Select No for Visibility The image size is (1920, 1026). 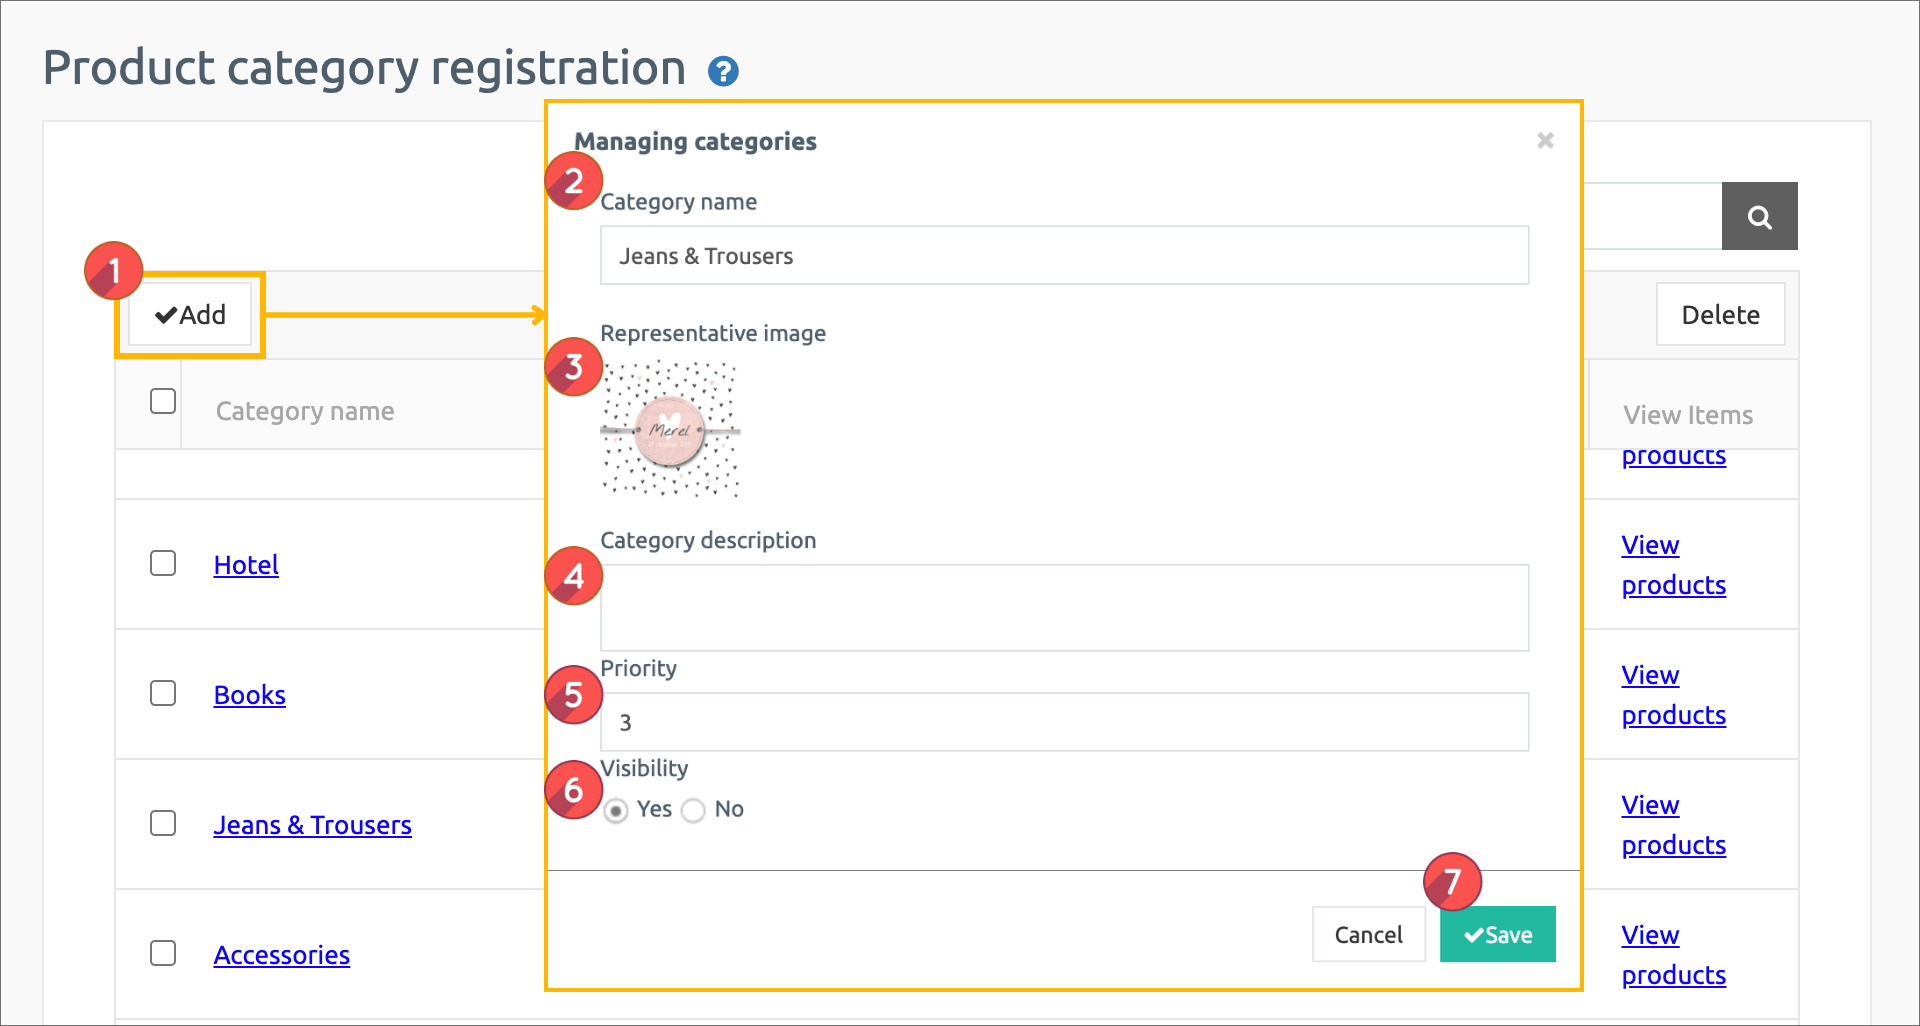693,810
